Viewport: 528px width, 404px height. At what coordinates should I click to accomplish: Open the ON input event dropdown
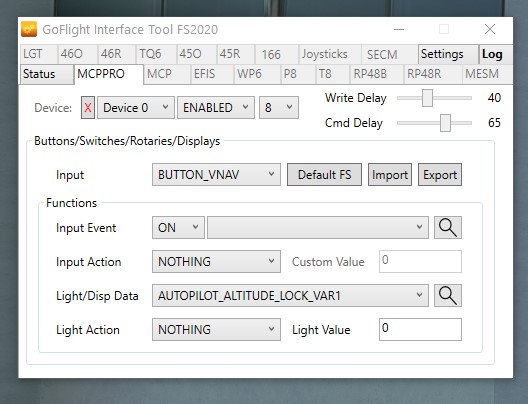178,228
